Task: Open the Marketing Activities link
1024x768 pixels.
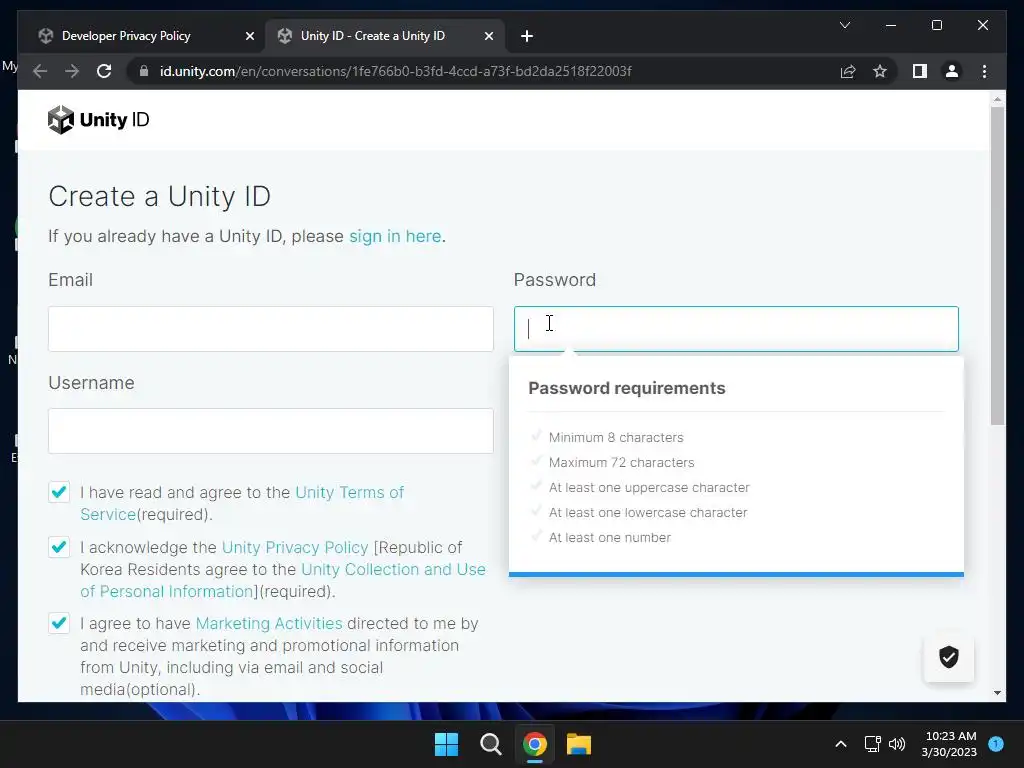Action: pos(269,623)
